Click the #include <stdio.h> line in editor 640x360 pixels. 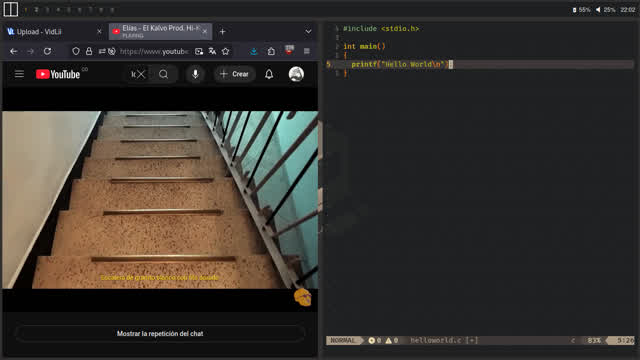pos(381,29)
